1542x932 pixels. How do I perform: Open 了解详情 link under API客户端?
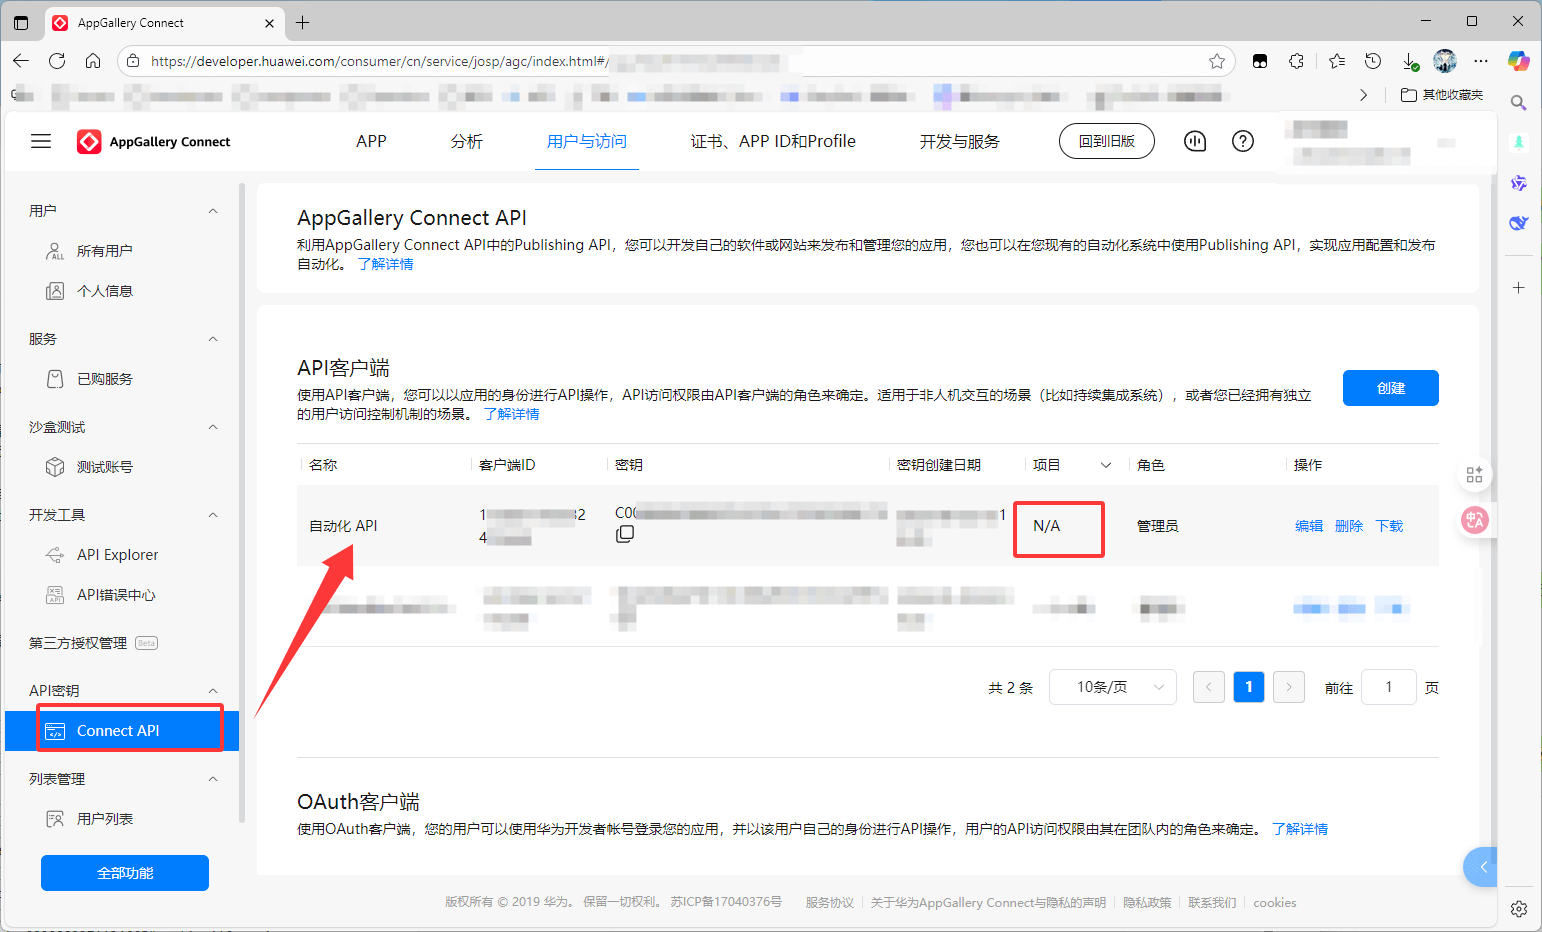[511, 414]
